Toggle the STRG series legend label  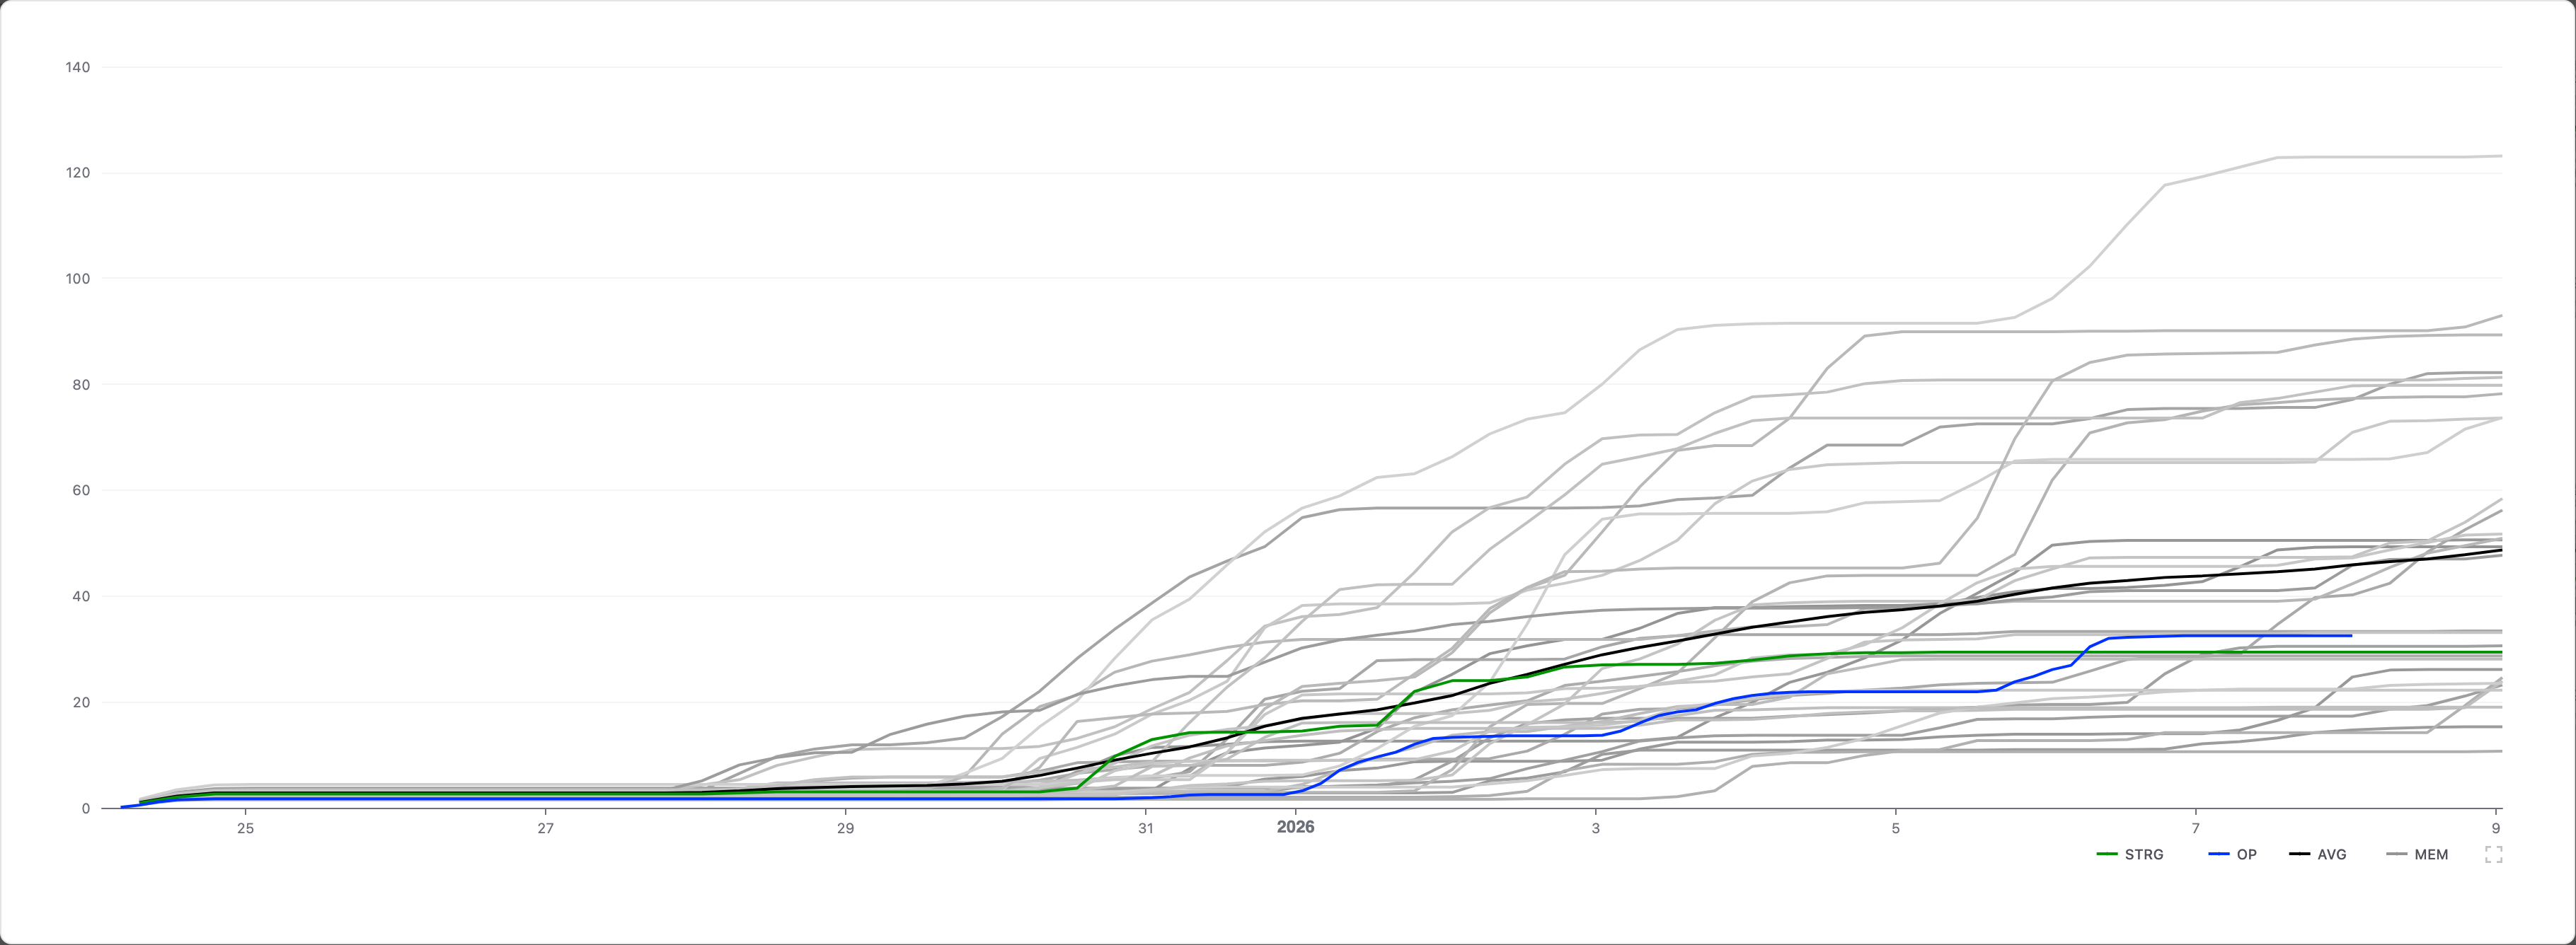click(2144, 855)
